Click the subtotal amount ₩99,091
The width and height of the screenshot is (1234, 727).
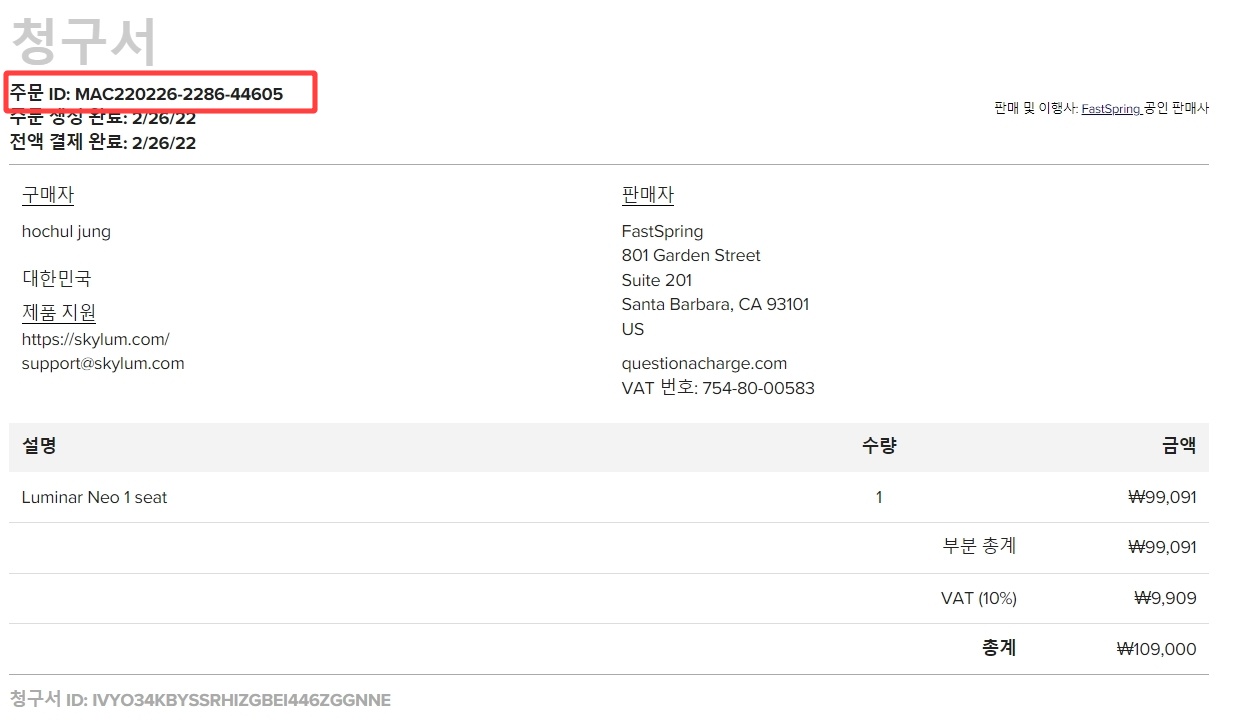click(x=1162, y=548)
